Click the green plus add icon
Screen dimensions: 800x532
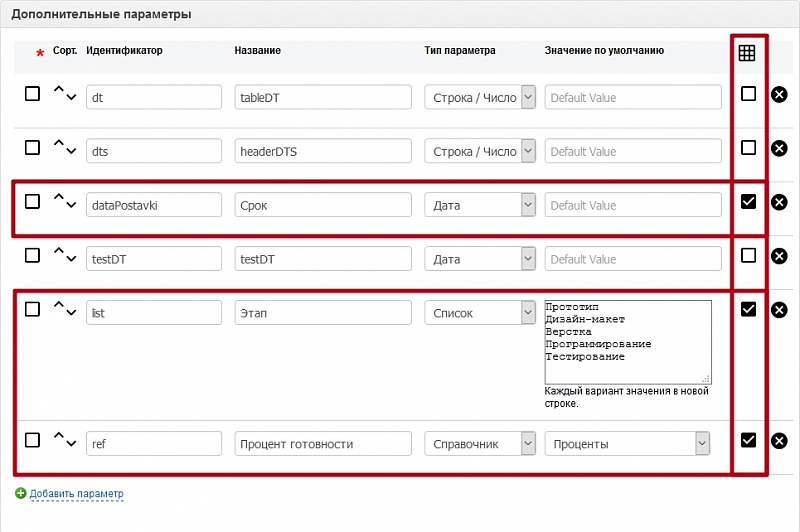click(21, 494)
